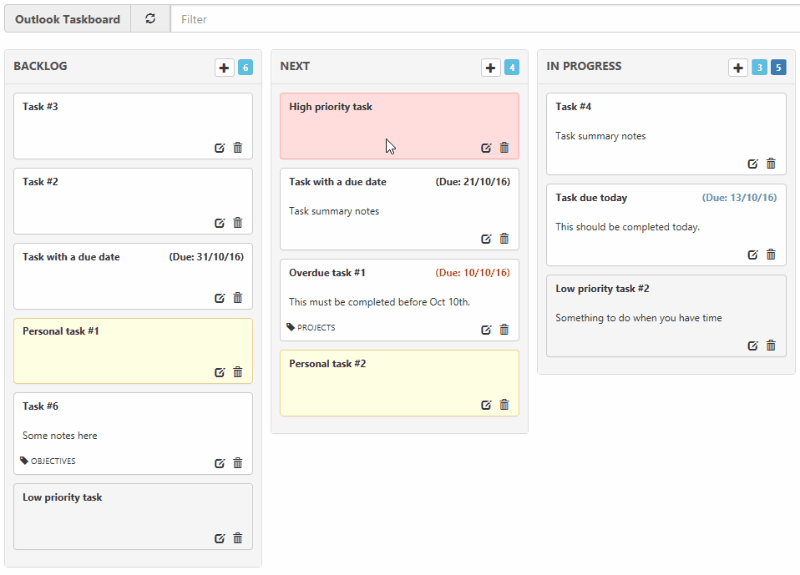Select the Task #2 title
Screen dimensions: 800x575
[40, 182]
